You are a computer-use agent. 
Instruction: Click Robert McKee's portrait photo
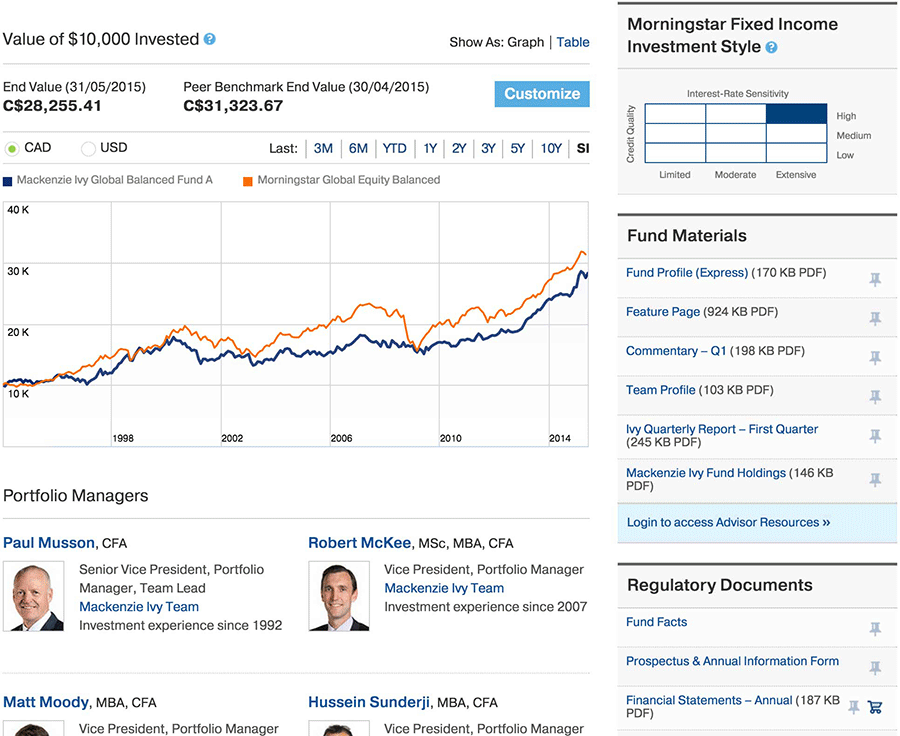pyautogui.click(x=339, y=596)
